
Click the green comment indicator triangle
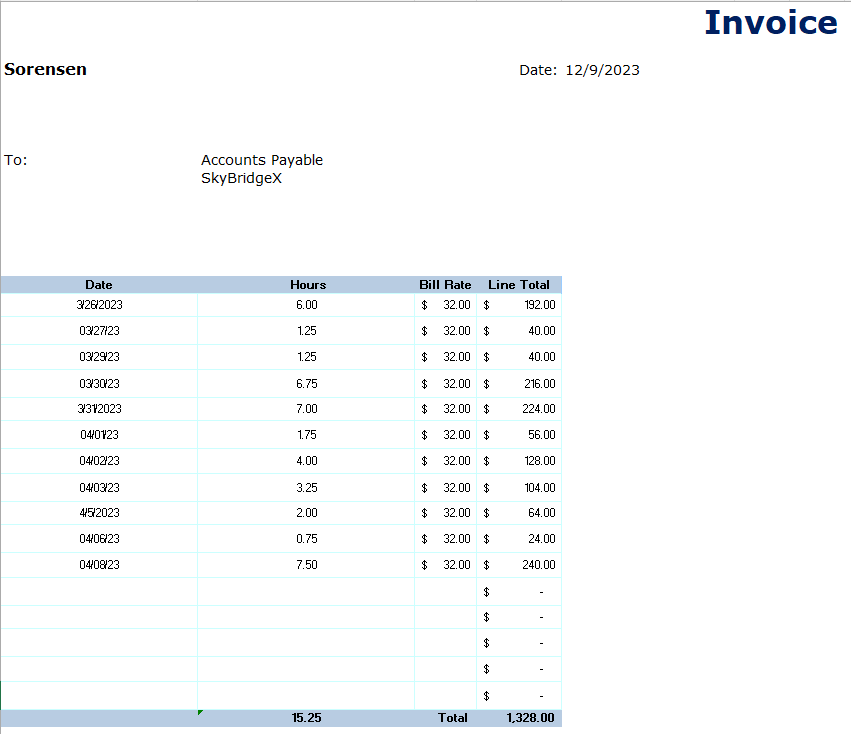tap(201, 712)
